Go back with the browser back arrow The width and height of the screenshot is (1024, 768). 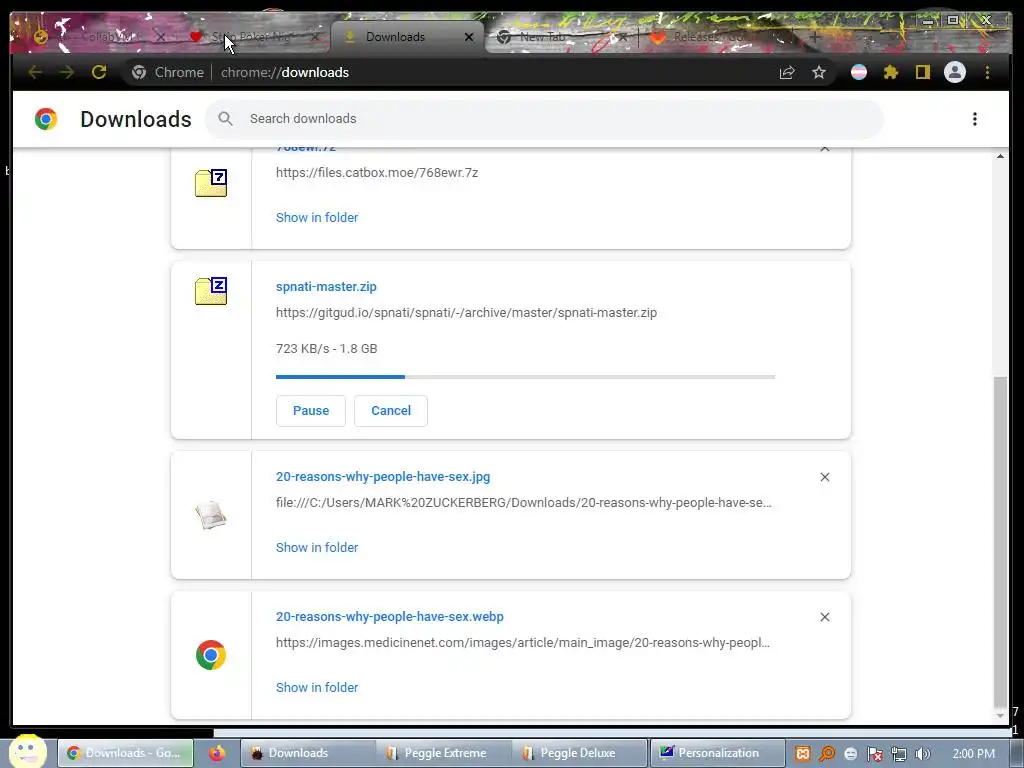point(35,72)
